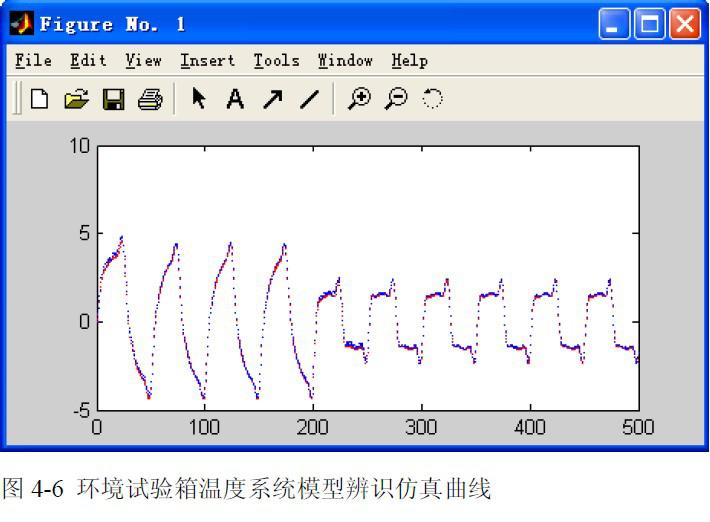710x522 pixels.
Task: Create a new figure with the blank page icon
Action: click(39, 99)
